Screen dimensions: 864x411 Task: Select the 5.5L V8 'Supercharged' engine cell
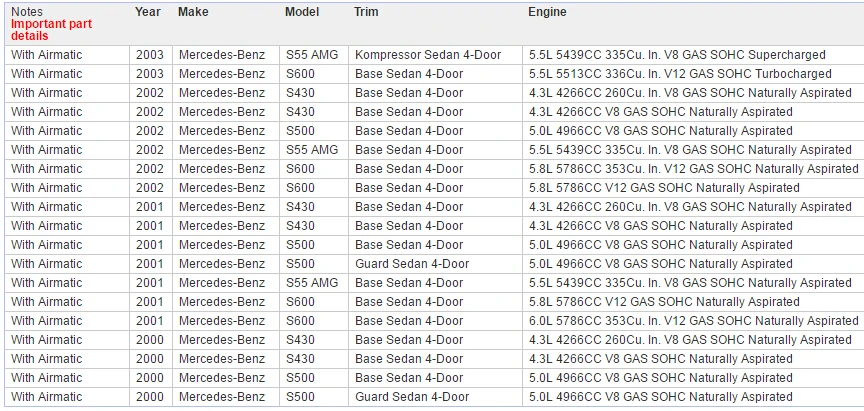click(x=677, y=55)
